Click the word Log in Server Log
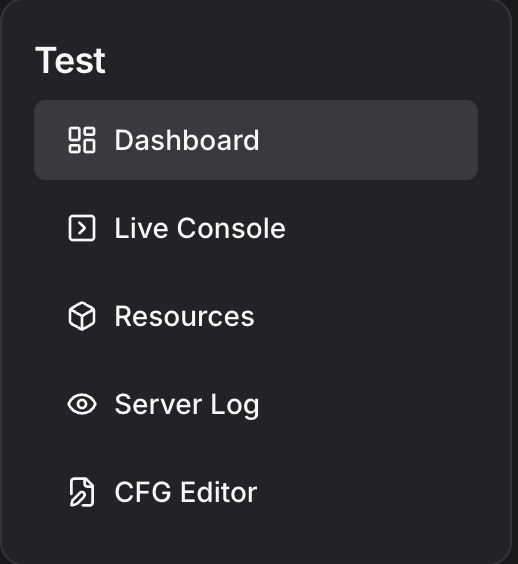The image size is (518, 564). [x=235, y=406]
